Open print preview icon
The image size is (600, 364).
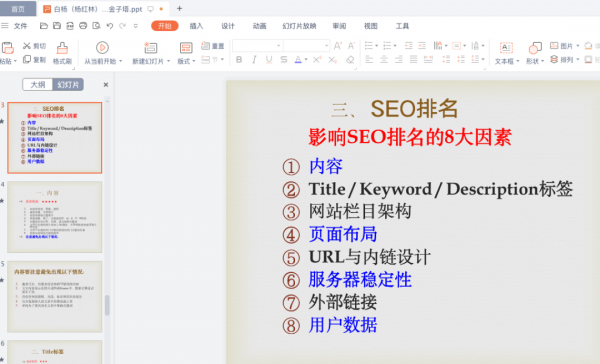[96, 26]
